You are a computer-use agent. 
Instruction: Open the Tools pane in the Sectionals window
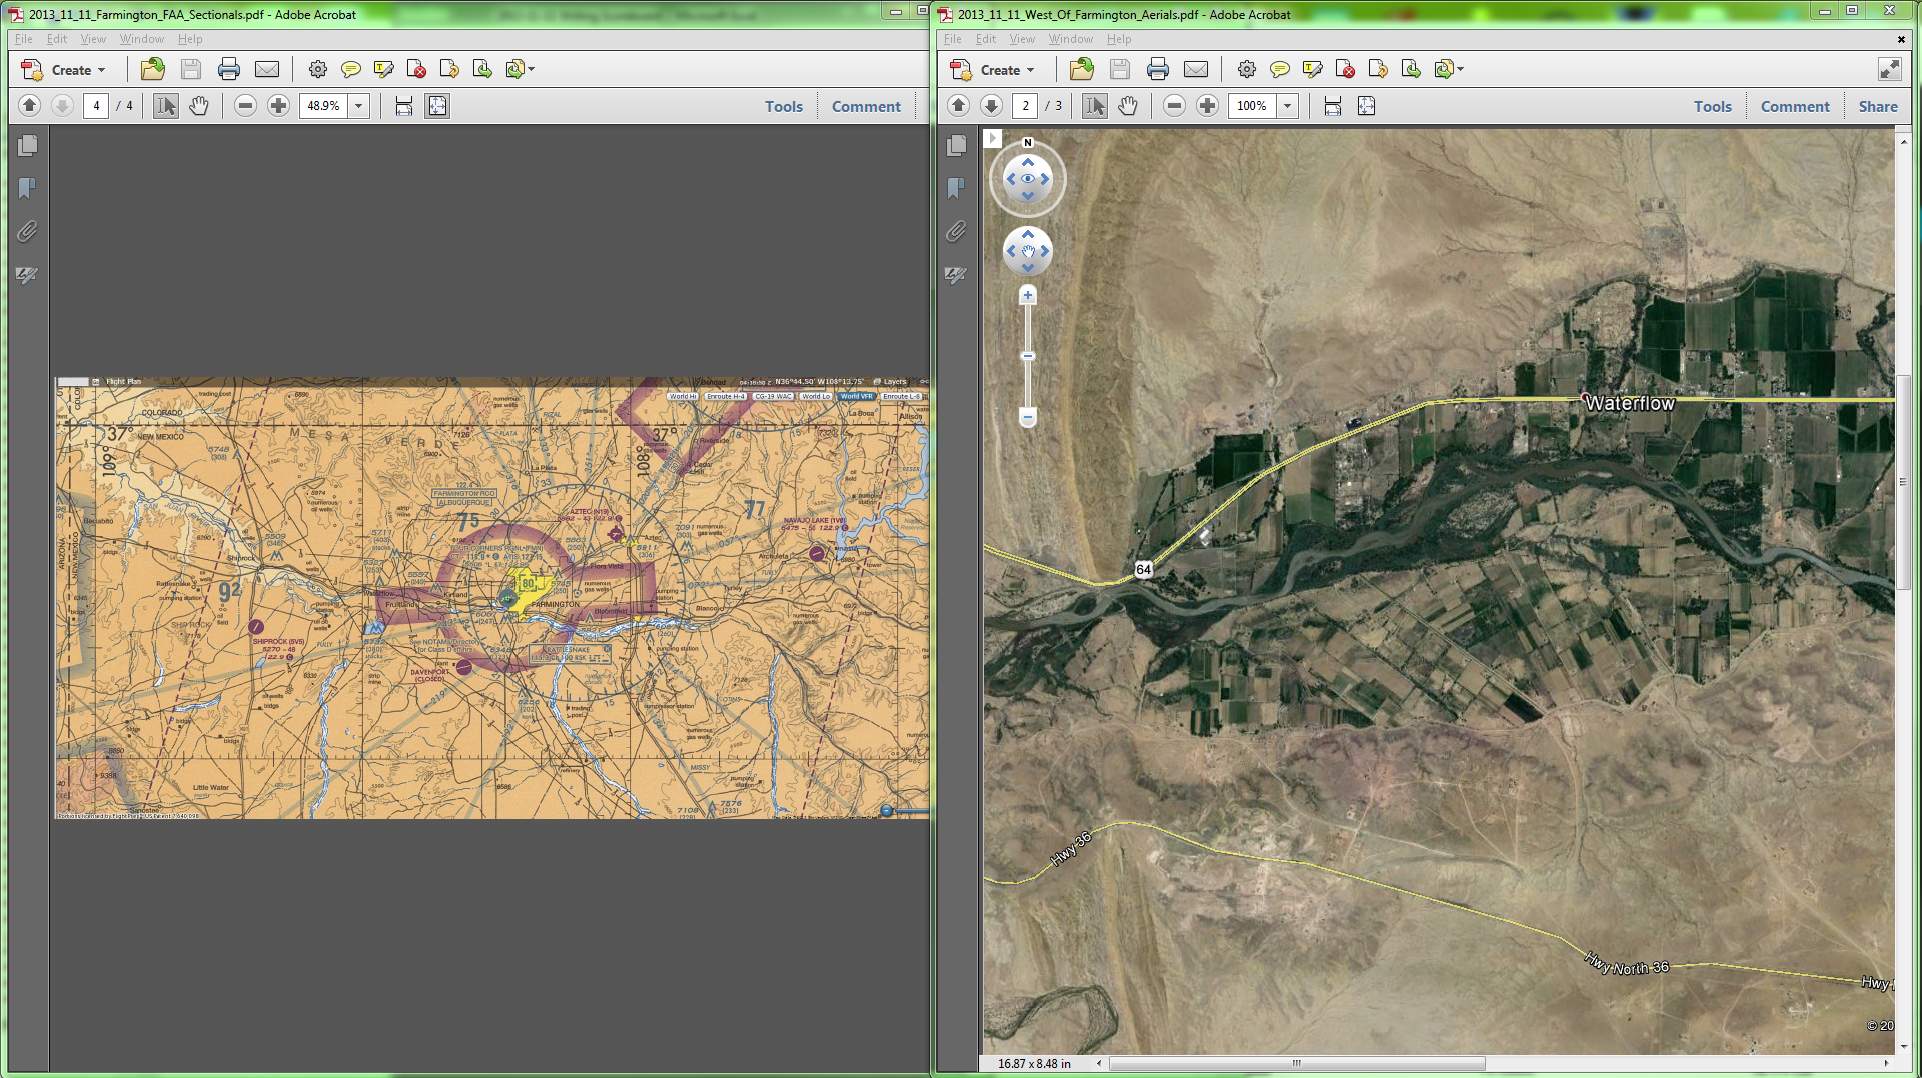(x=783, y=106)
